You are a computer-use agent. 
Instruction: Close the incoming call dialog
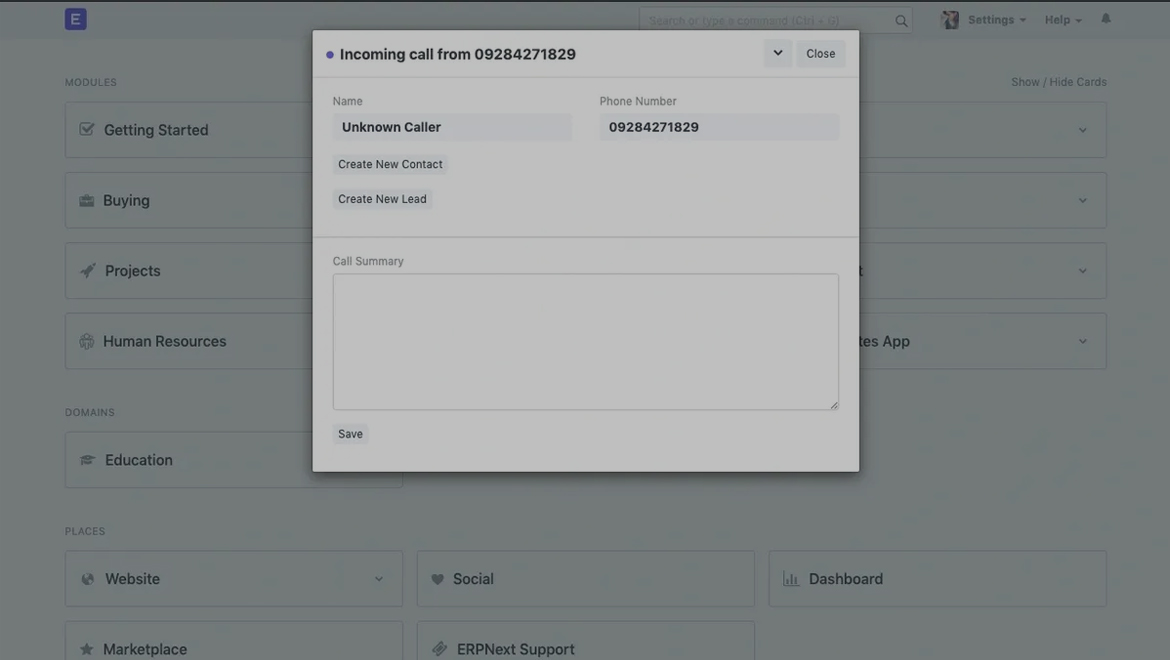[820, 54]
